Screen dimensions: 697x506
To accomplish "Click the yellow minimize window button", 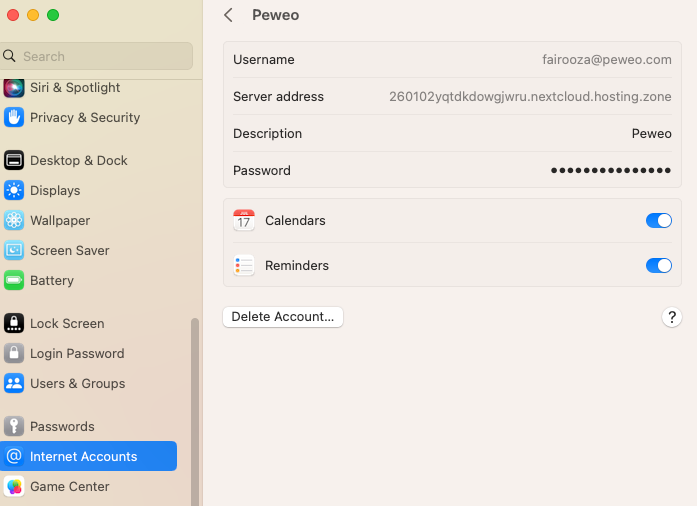I will (x=33, y=15).
